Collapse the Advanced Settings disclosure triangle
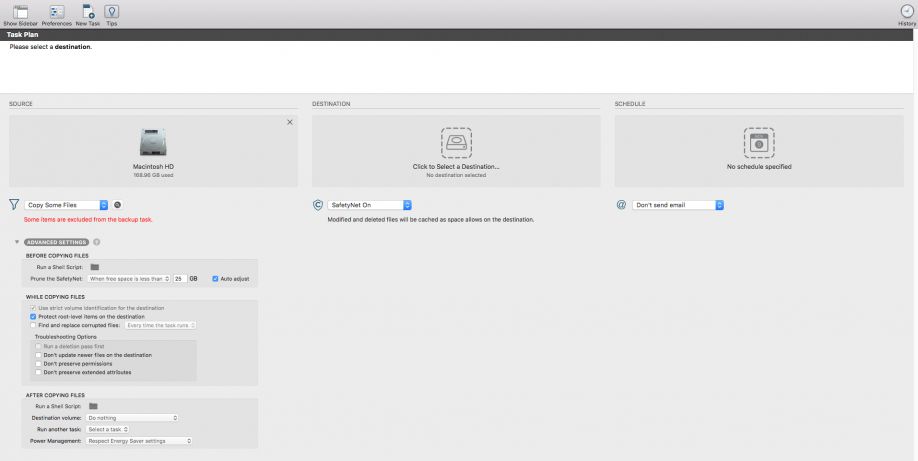This screenshot has width=918, height=461. pyautogui.click(x=16, y=242)
